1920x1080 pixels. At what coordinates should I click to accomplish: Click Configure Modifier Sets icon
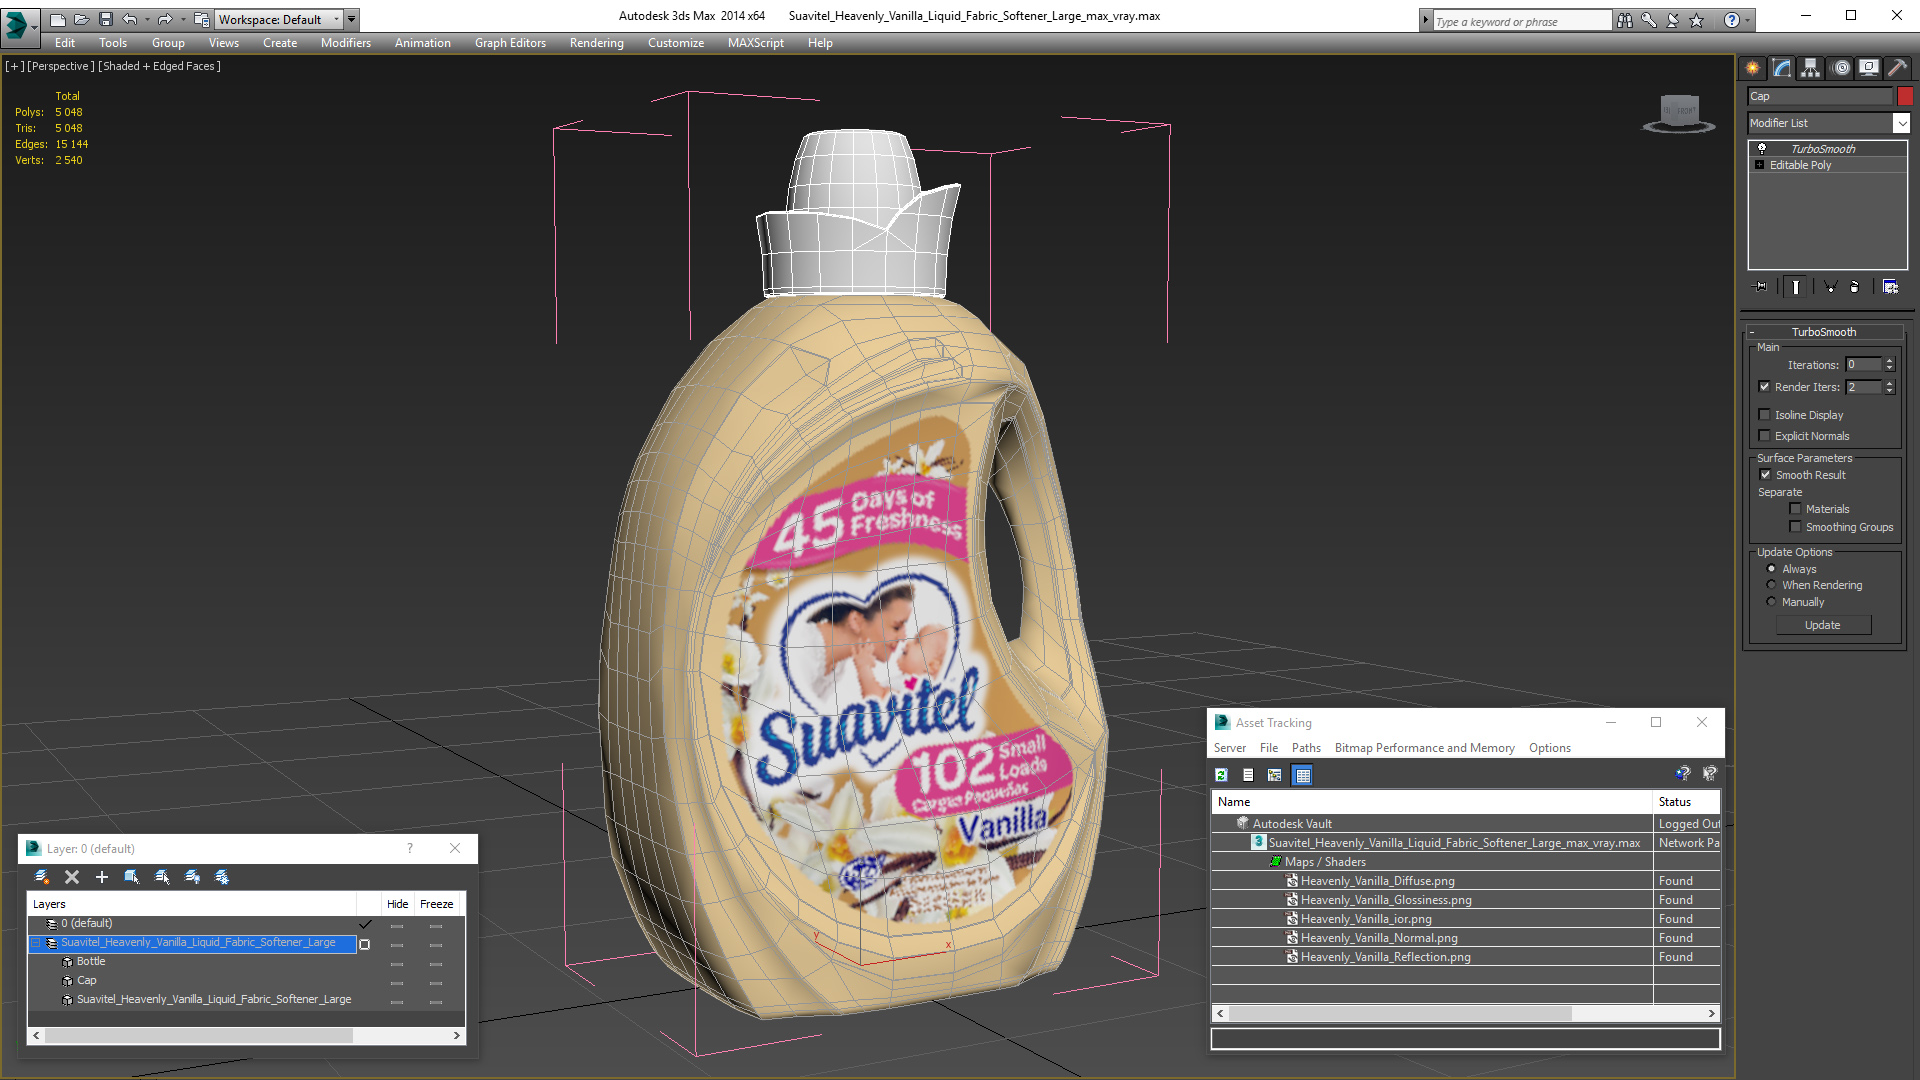click(x=1890, y=287)
